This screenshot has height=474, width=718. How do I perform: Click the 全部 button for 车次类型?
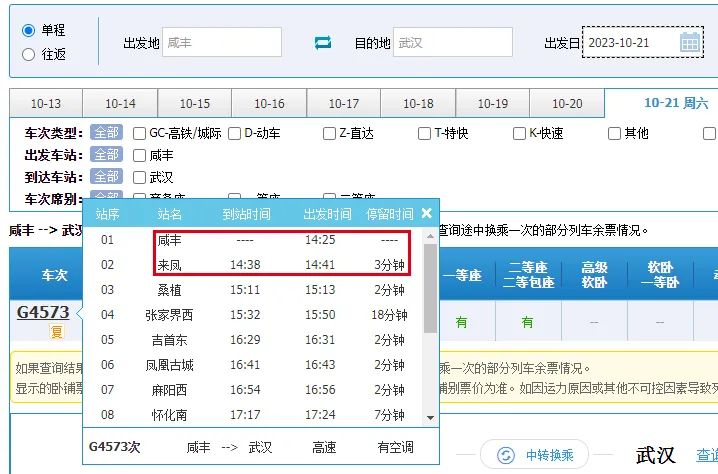106,133
